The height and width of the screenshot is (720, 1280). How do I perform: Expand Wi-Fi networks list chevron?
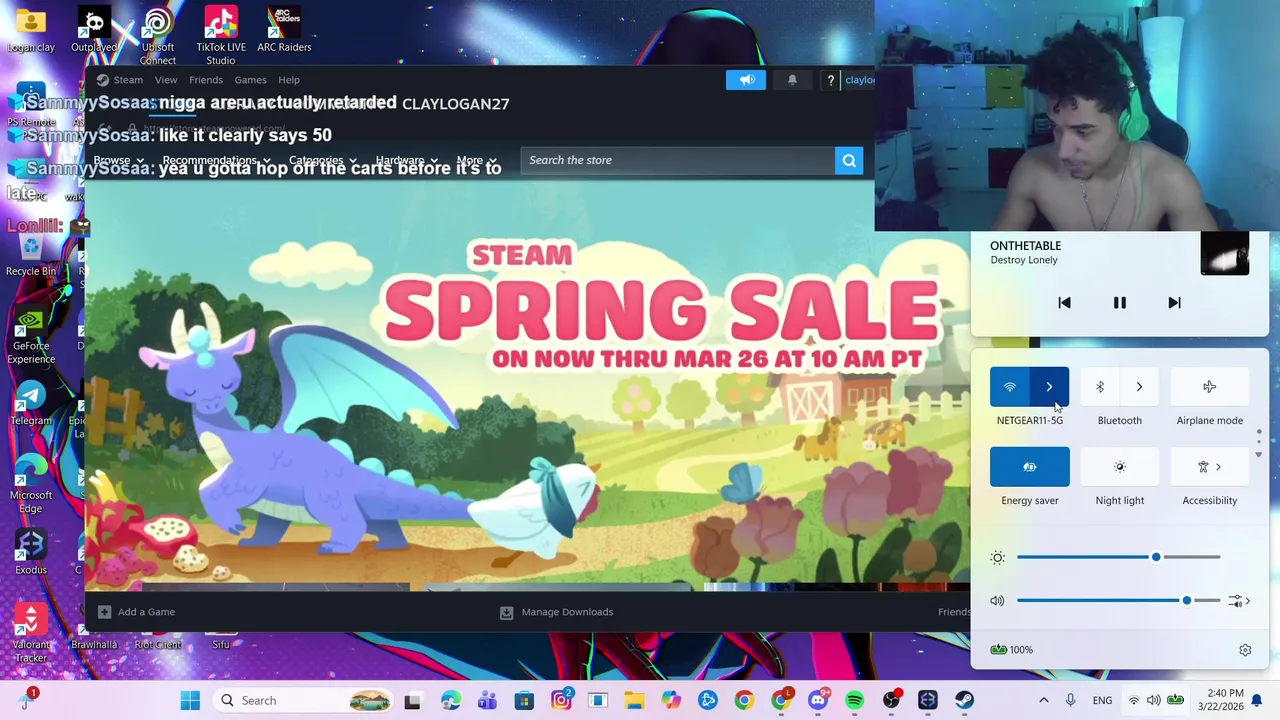coord(1049,387)
